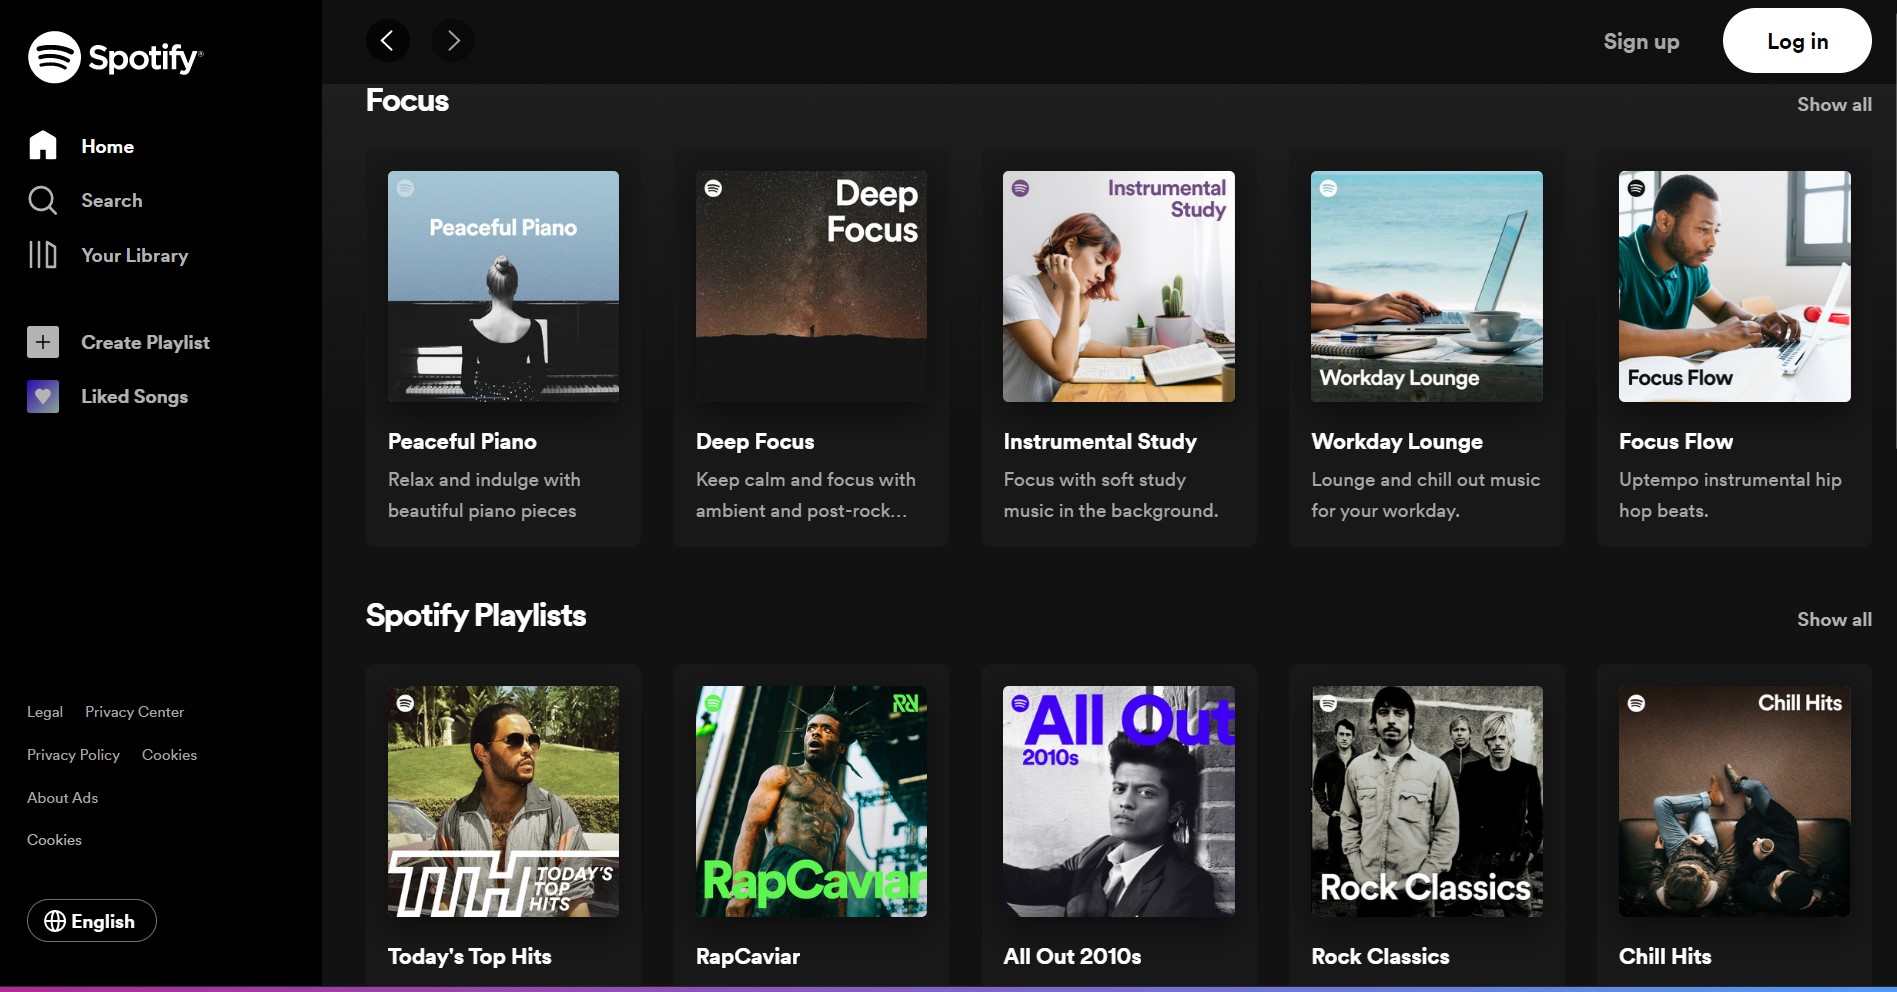The width and height of the screenshot is (1897, 992).
Task: Click 'Focus with soft study music' description
Action: [x=1111, y=495]
